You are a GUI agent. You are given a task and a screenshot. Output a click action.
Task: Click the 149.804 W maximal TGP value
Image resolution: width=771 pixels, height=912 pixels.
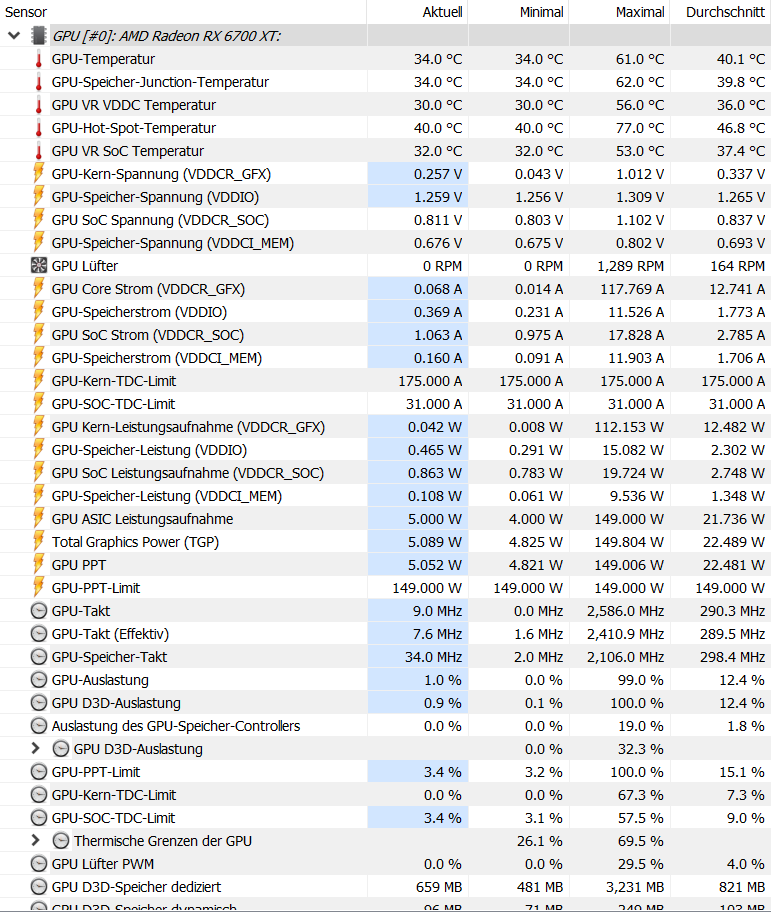[629, 542]
